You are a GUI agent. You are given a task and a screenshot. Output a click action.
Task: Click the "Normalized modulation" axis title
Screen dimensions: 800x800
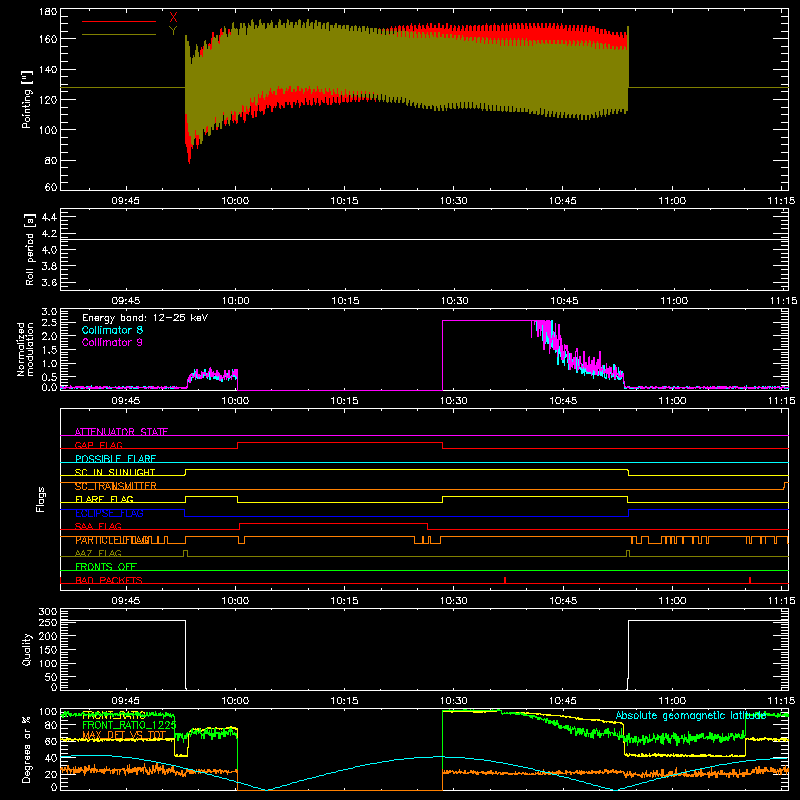click(26, 349)
